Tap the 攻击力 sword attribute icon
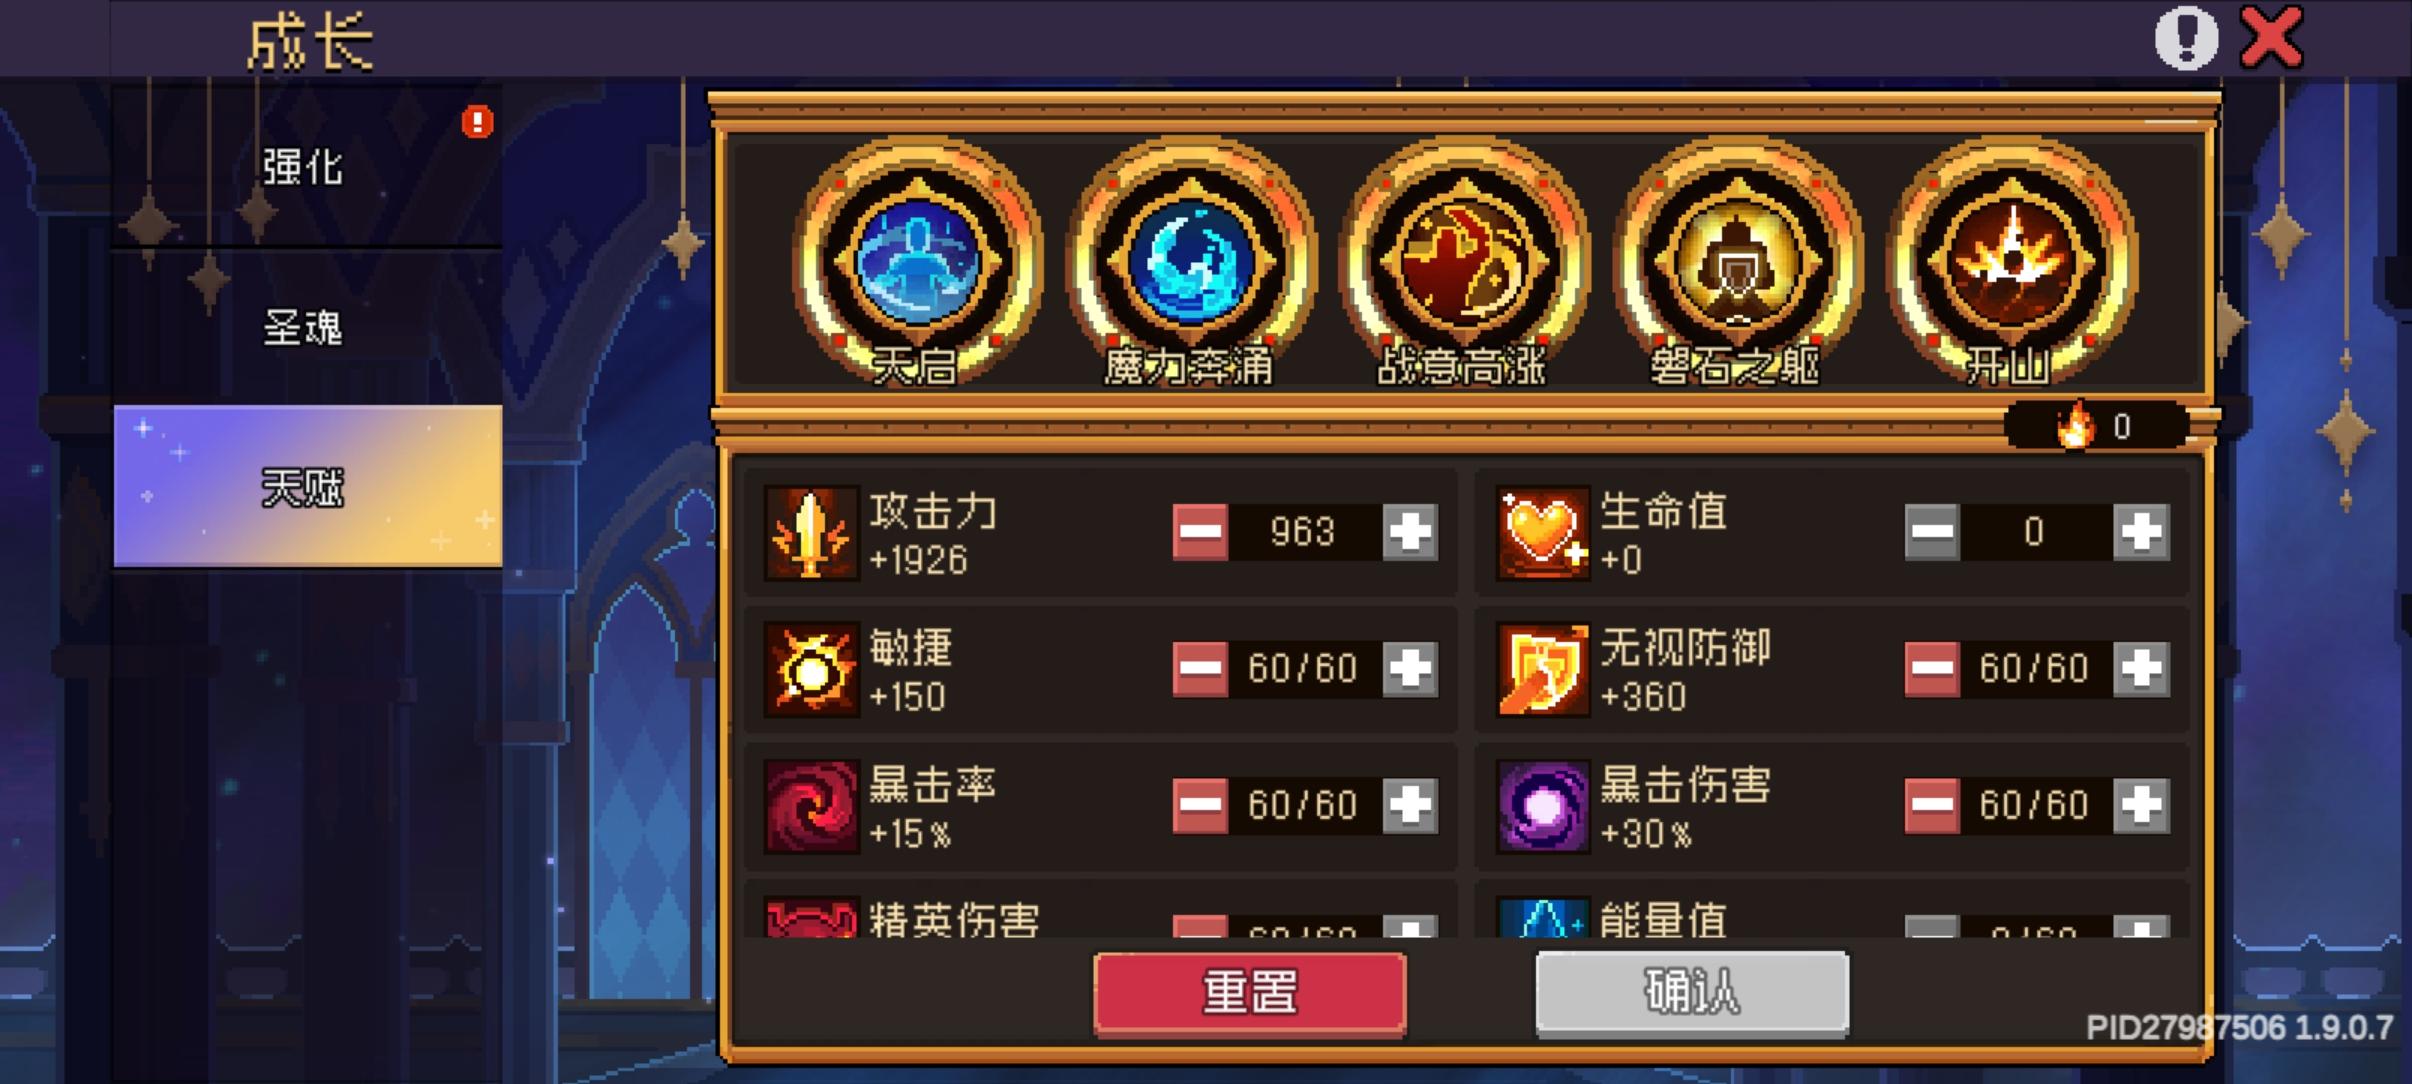The image size is (2412, 1084). (x=811, y=533)
